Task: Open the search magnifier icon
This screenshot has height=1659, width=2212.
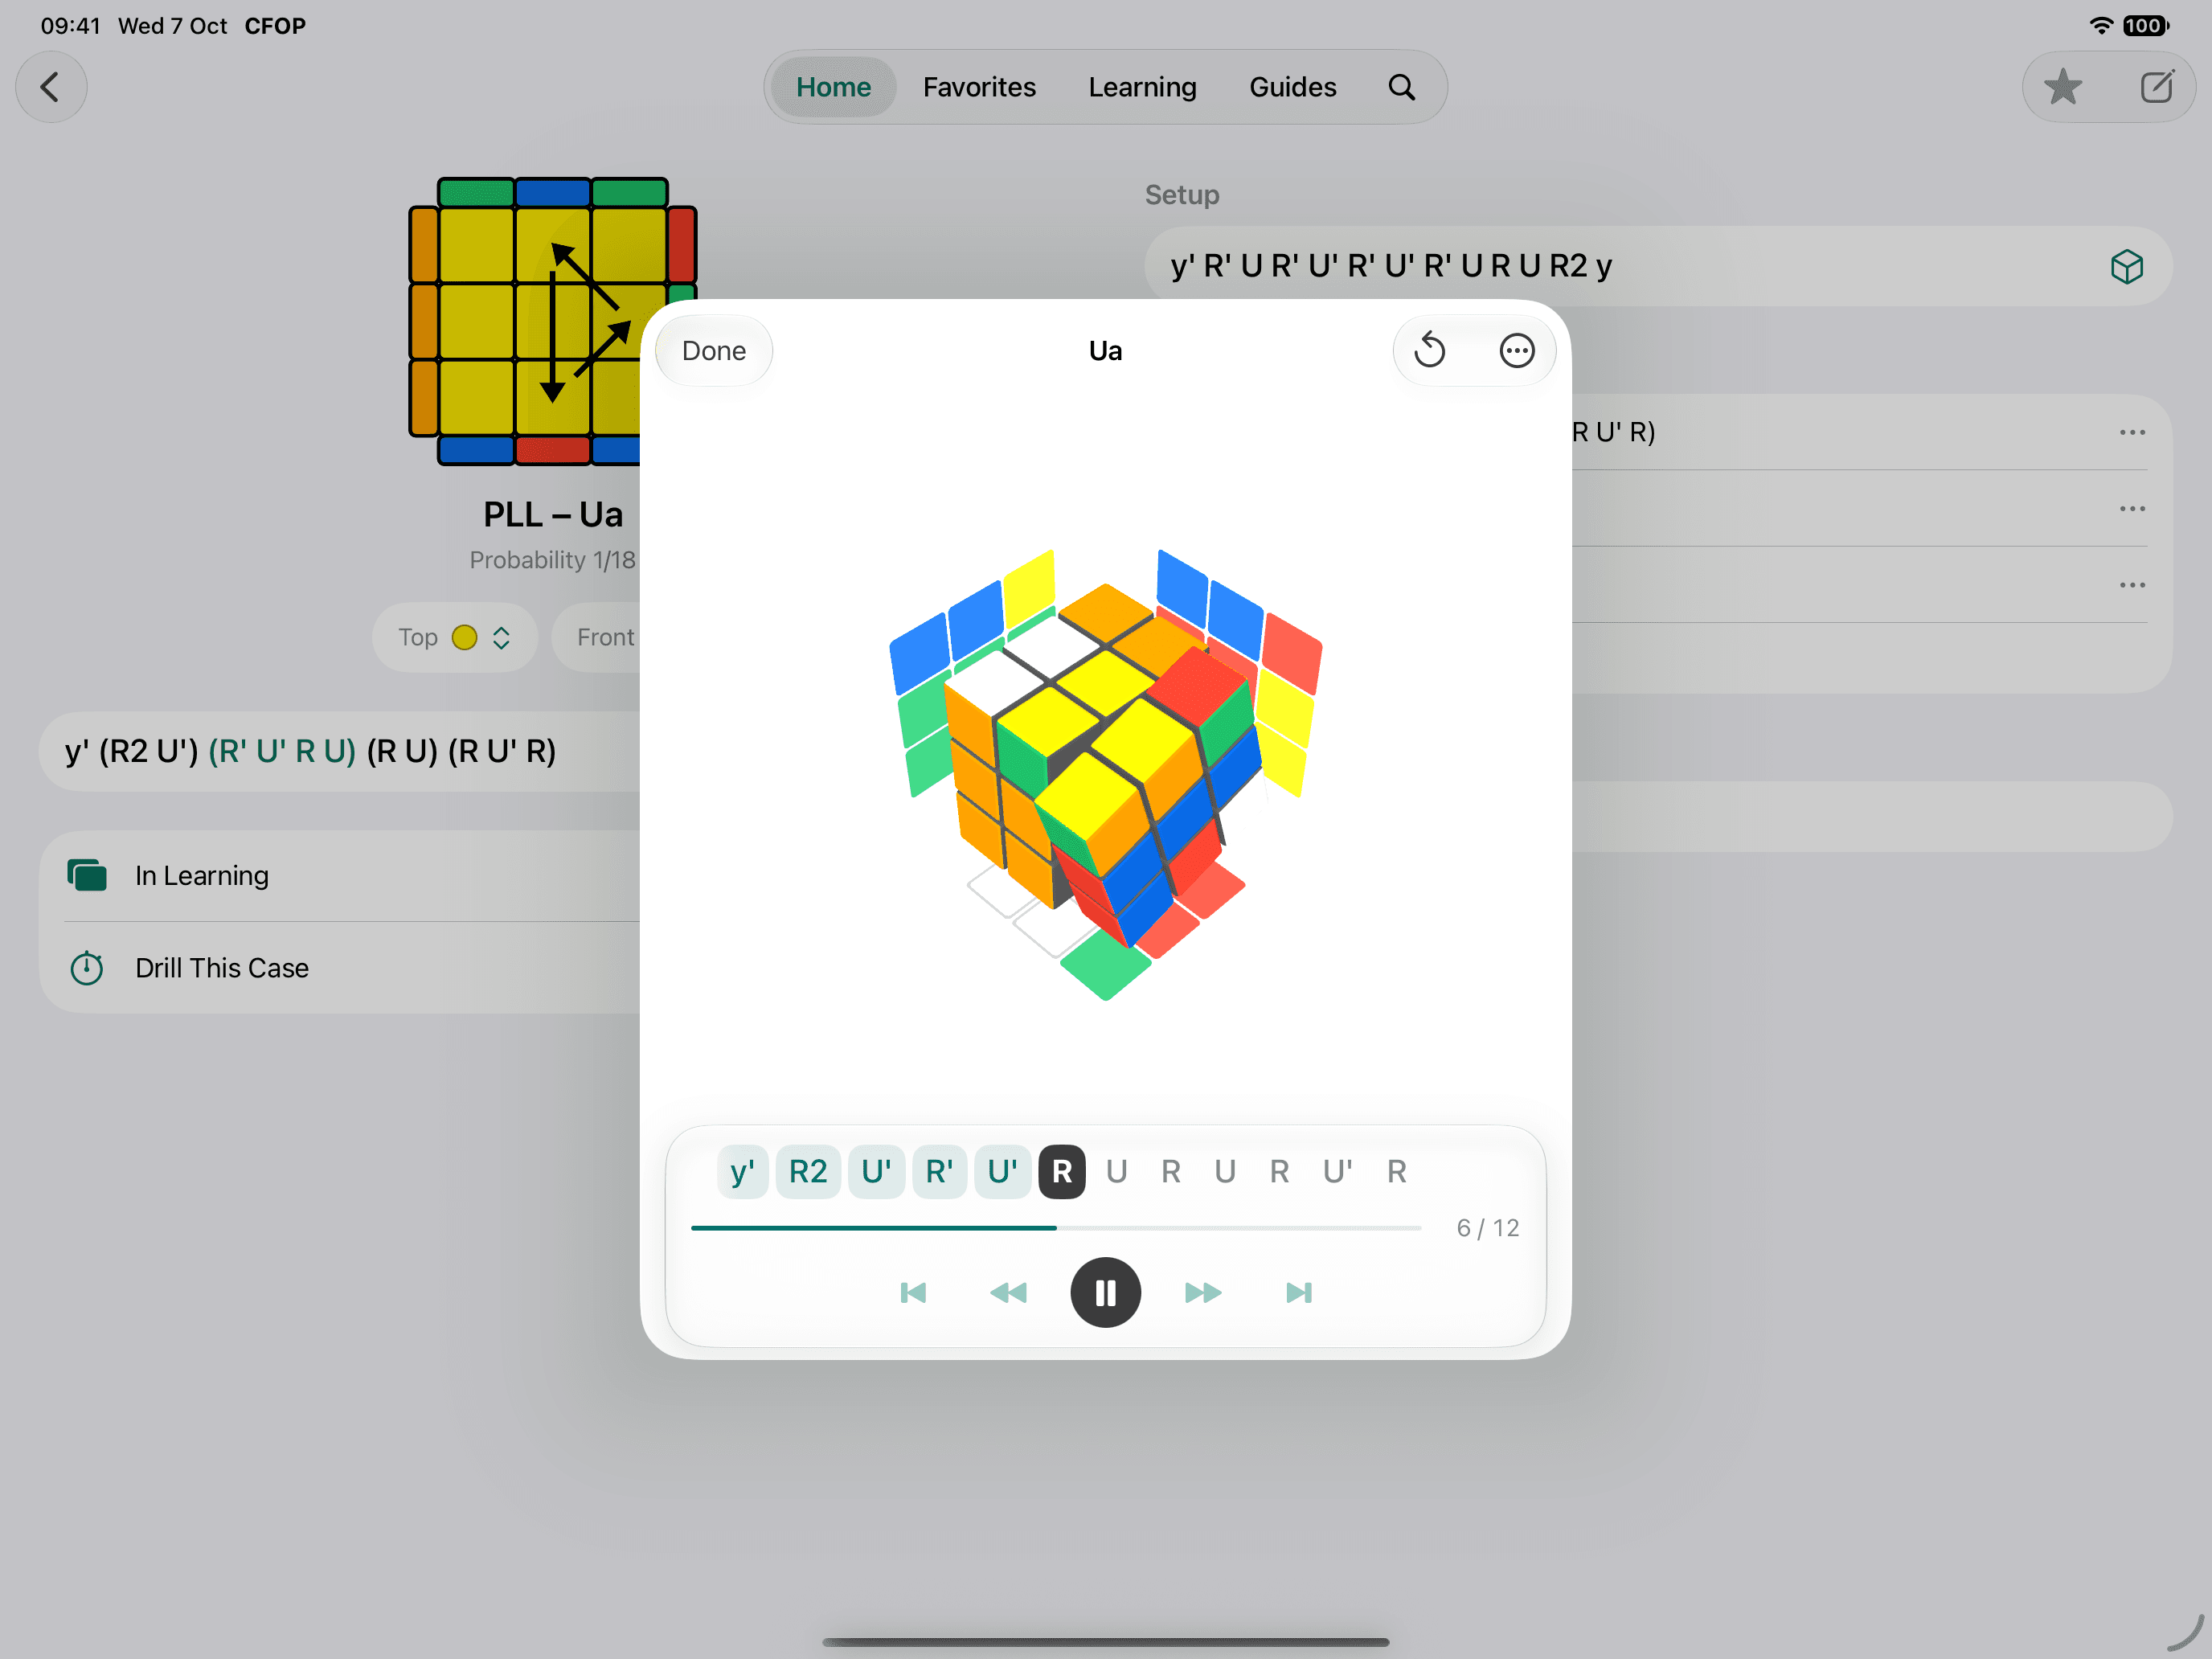Action: coord(1402,87)
